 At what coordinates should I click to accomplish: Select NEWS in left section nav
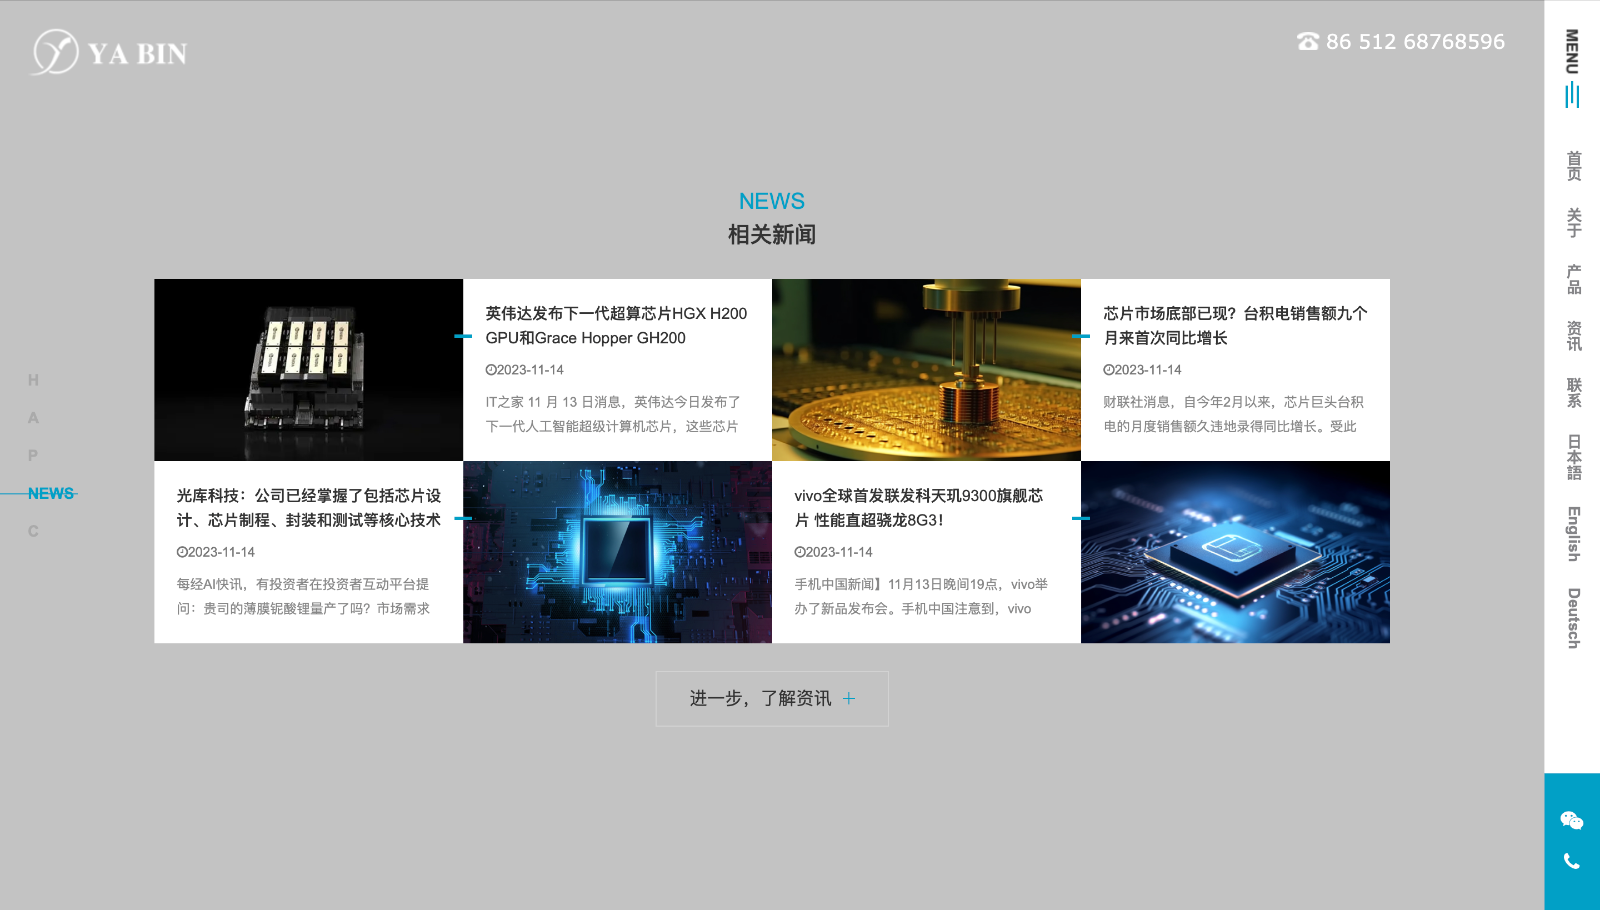point(51,494)
